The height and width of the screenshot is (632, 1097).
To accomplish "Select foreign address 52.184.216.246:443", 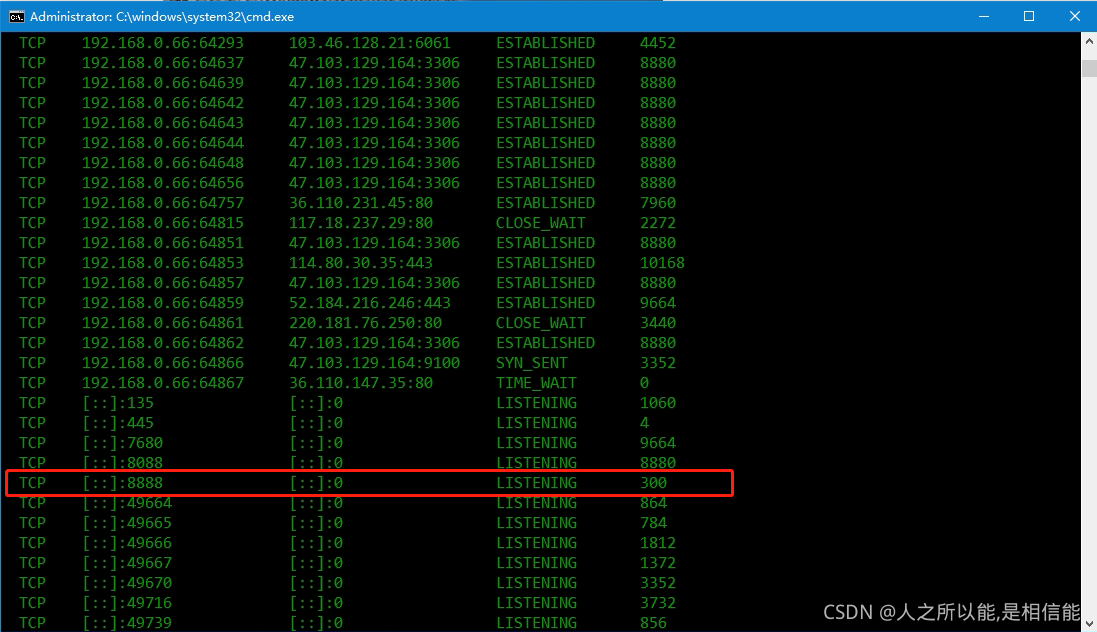I will click(x=369, y=303).
